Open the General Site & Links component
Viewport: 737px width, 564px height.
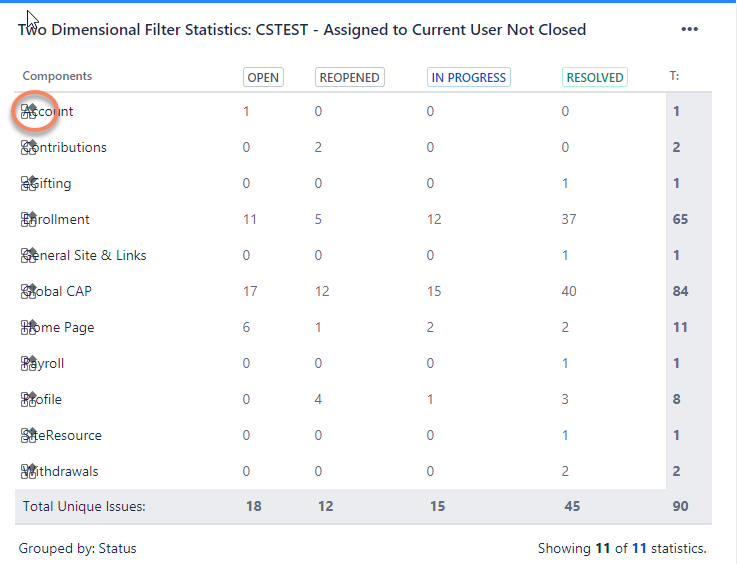pos(90,255)
